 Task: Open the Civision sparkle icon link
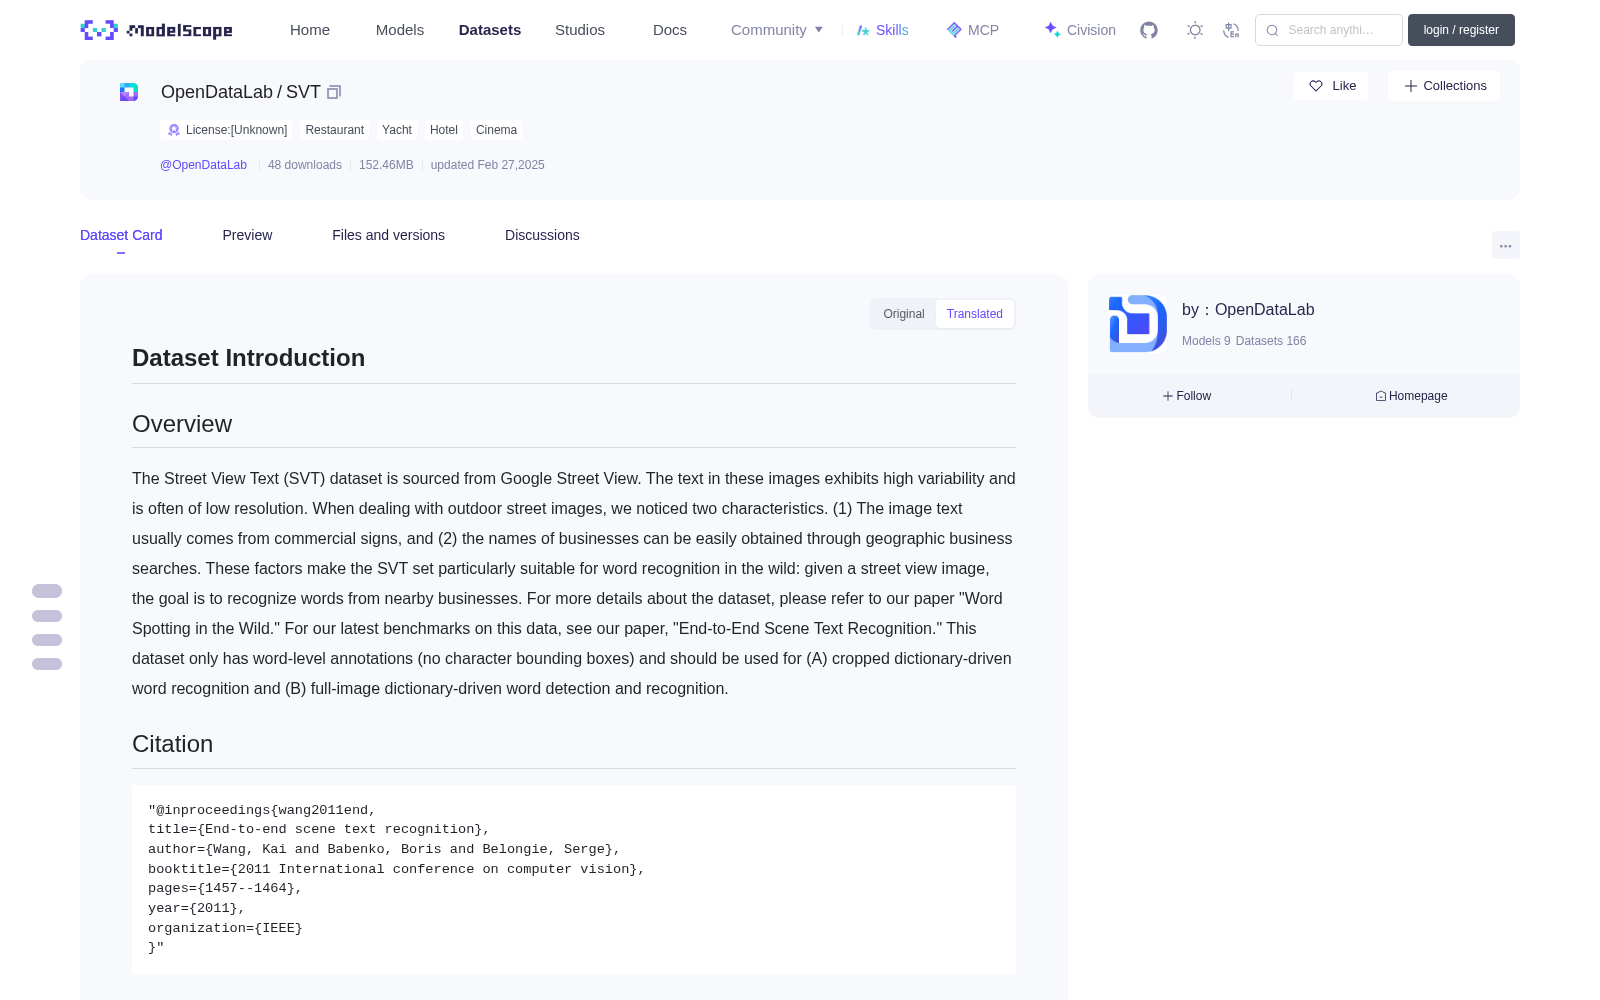[x=1052, y=30]
